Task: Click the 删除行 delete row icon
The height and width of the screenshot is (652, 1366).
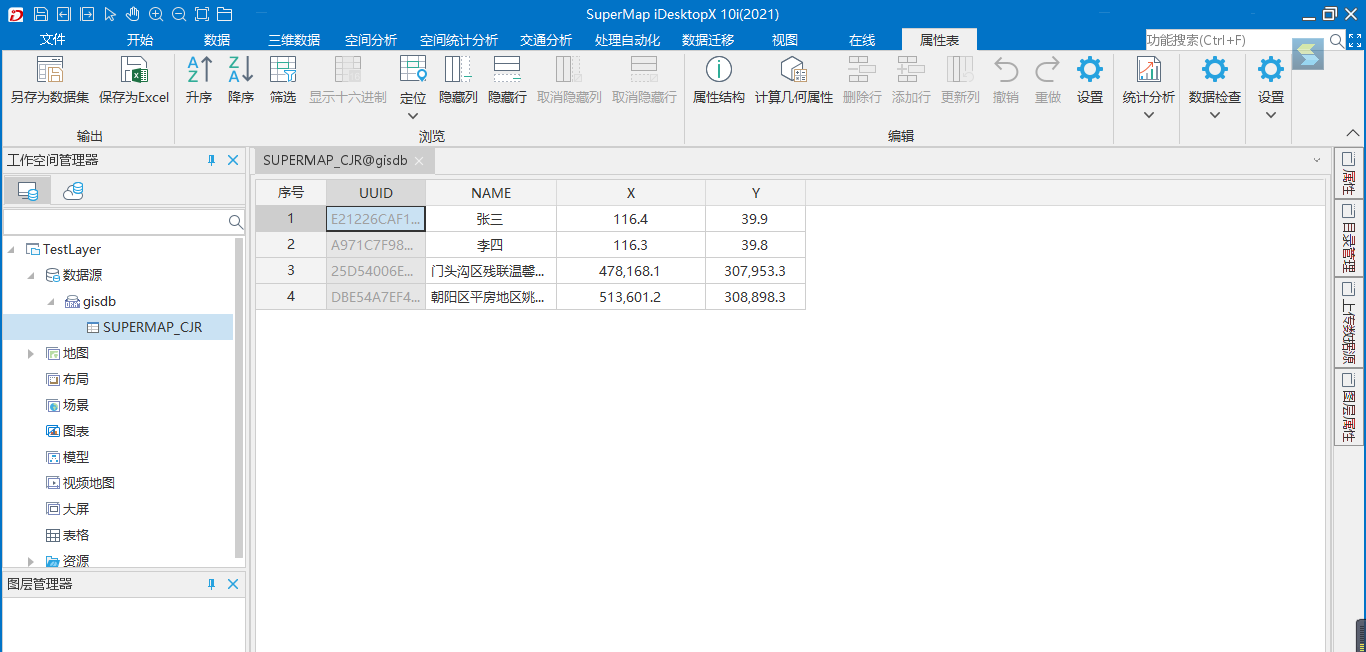Action: click(x=862, y=69)
